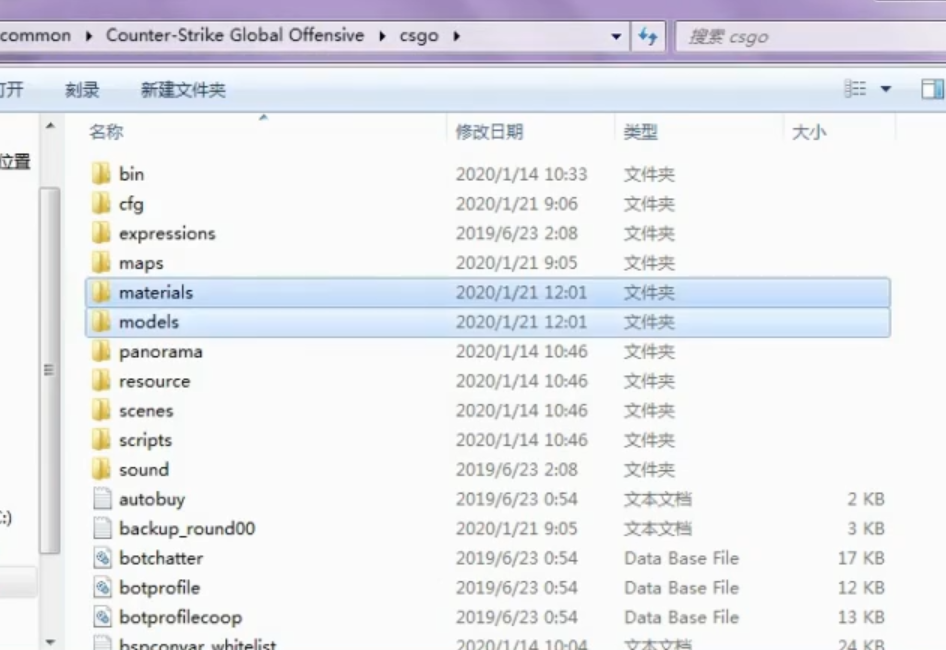This screenshot has width=946, height=650.
Task: Select the scripts folder name
Action: coord(145,441)
